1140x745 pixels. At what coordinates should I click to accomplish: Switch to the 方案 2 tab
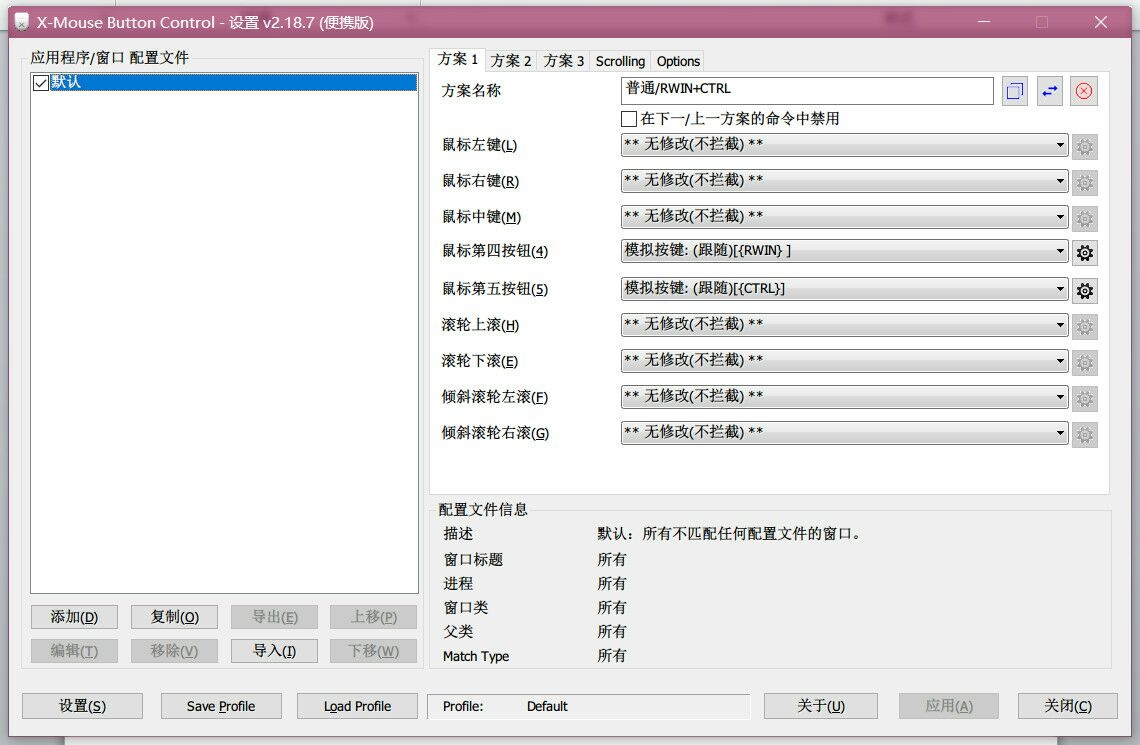[510, 60]
